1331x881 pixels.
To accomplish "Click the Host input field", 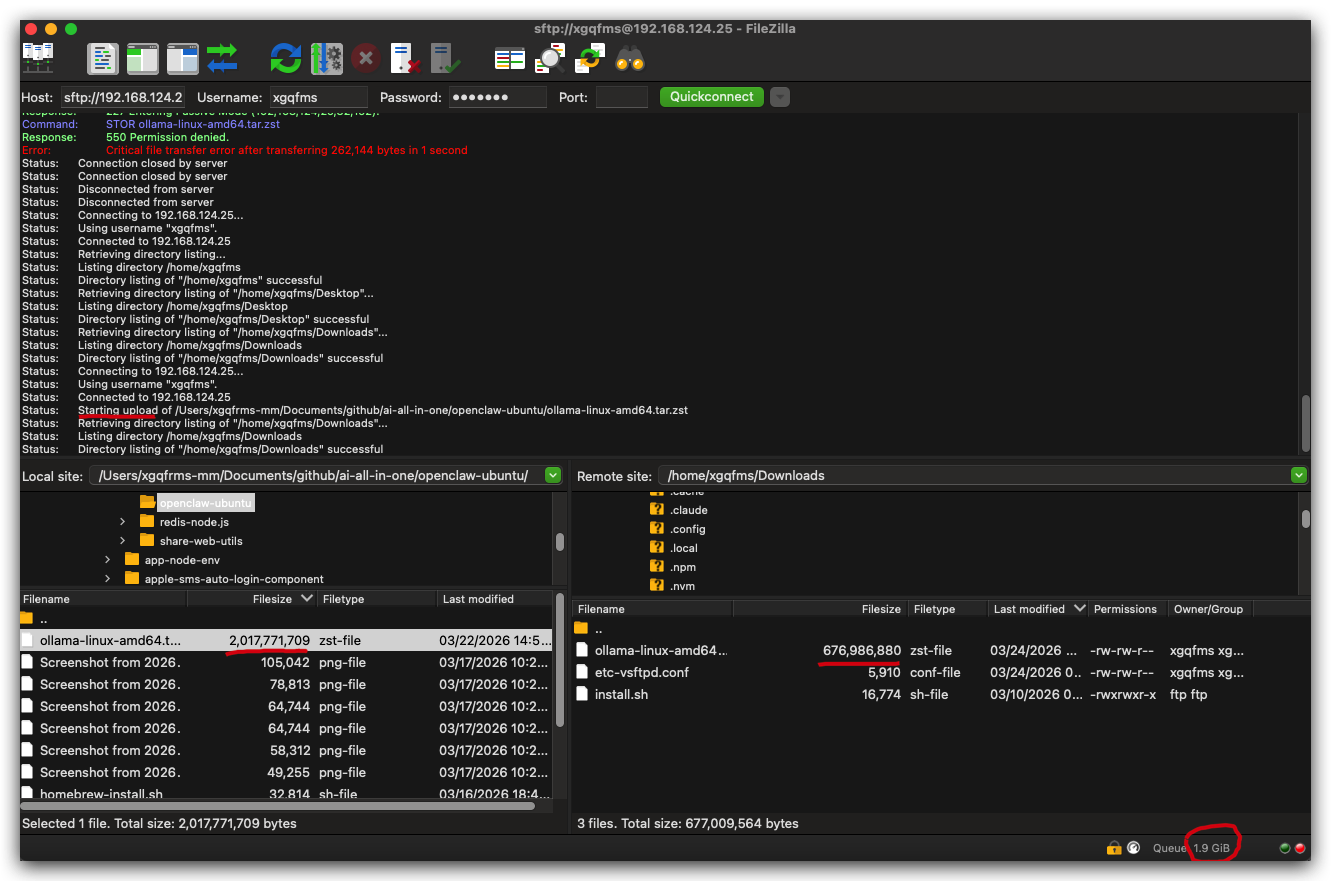I will [123, 97].
